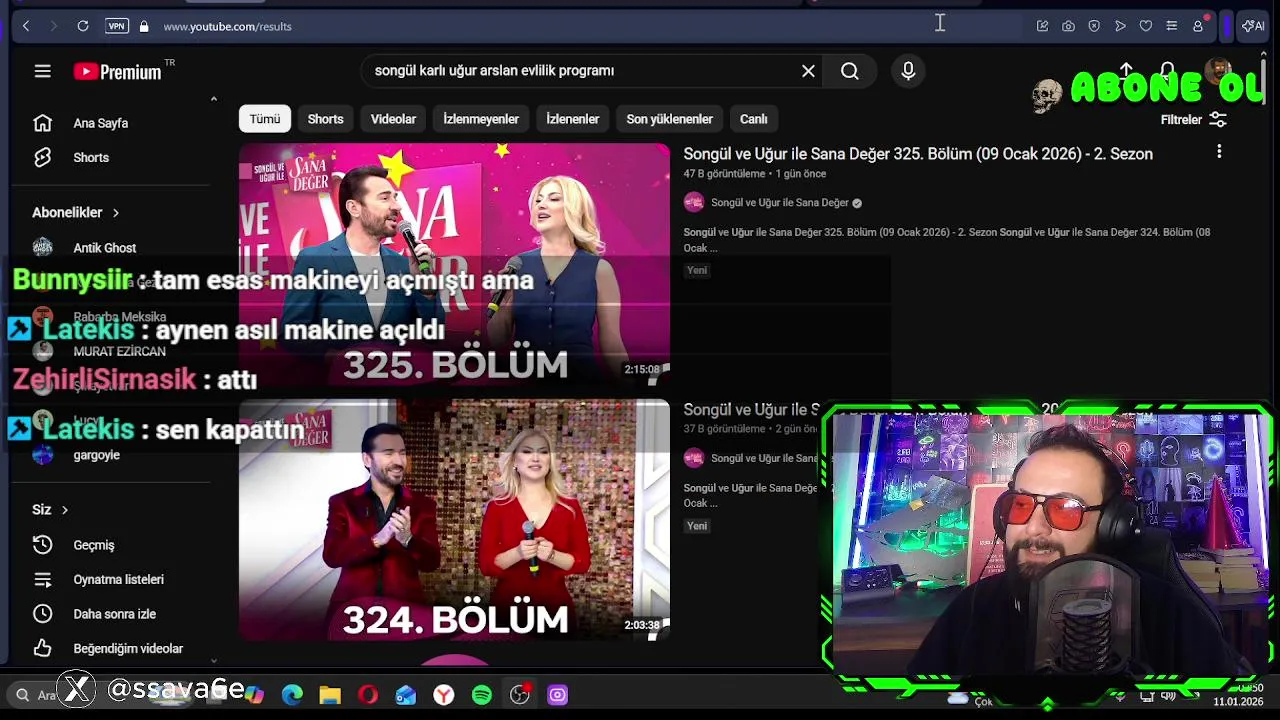Expand the Siz section
The image size is (1280, 720).
[x=50, y=509]
